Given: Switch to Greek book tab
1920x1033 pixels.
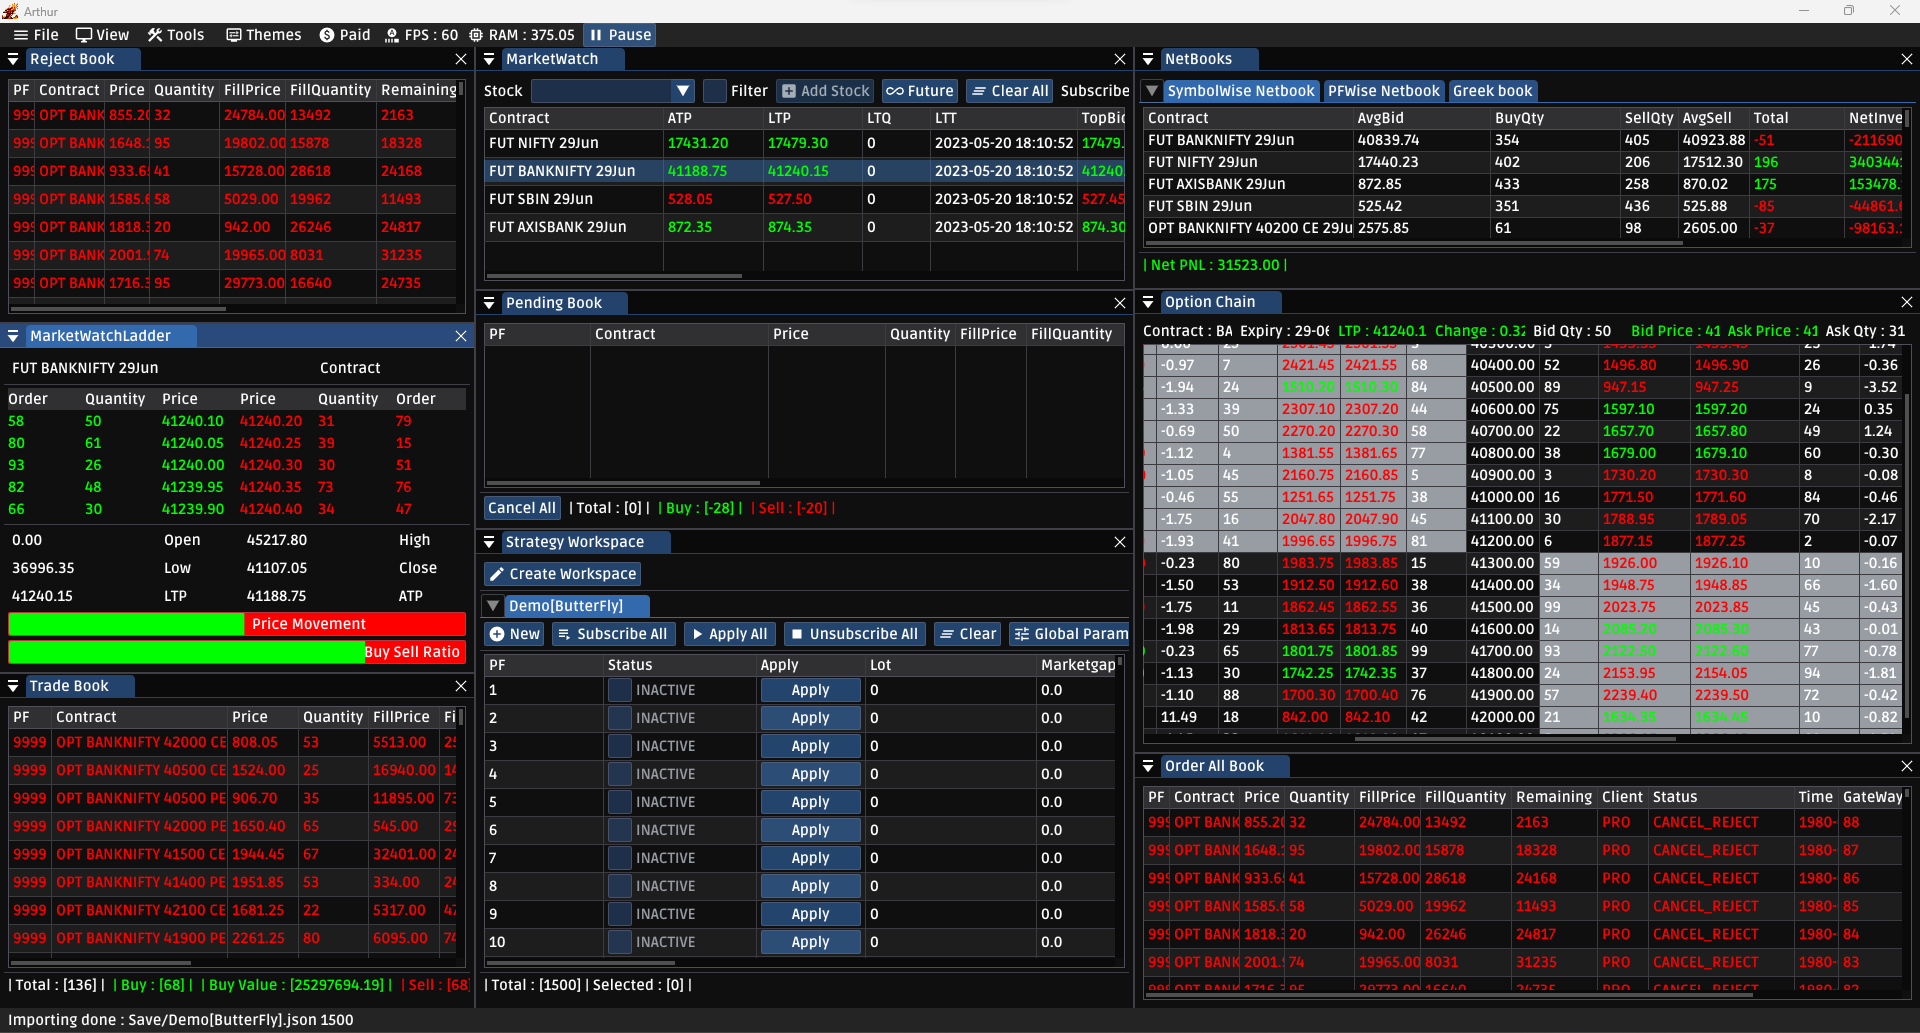Looking at the screenshot, I should 1492,91.
